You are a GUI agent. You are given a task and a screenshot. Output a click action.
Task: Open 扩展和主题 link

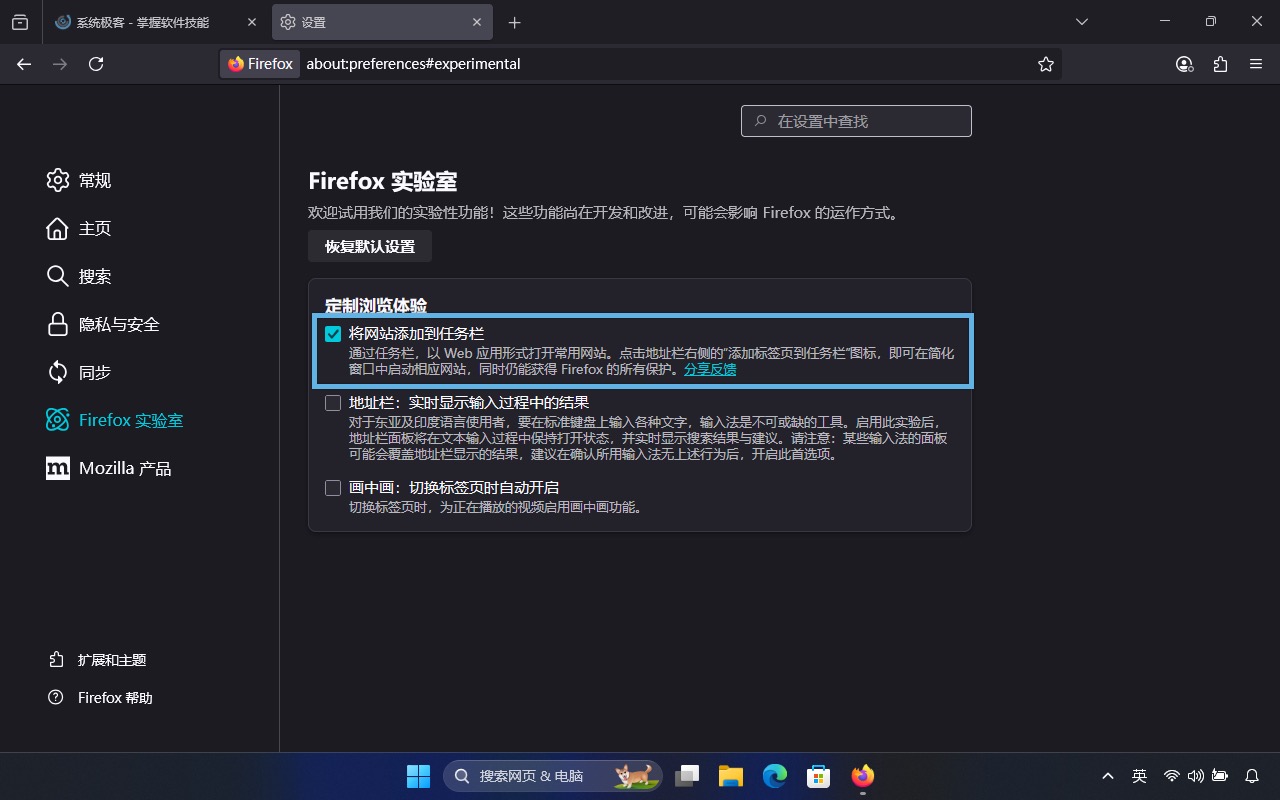coord(98,660)
